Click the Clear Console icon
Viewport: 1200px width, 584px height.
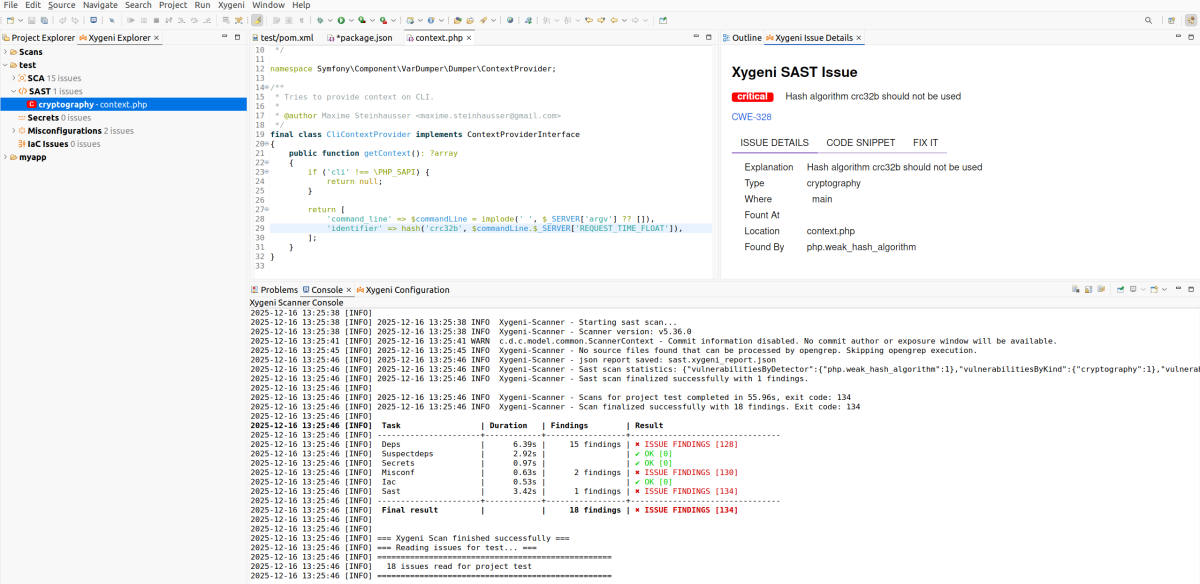pyautogui.click(x=1076, y=289)
